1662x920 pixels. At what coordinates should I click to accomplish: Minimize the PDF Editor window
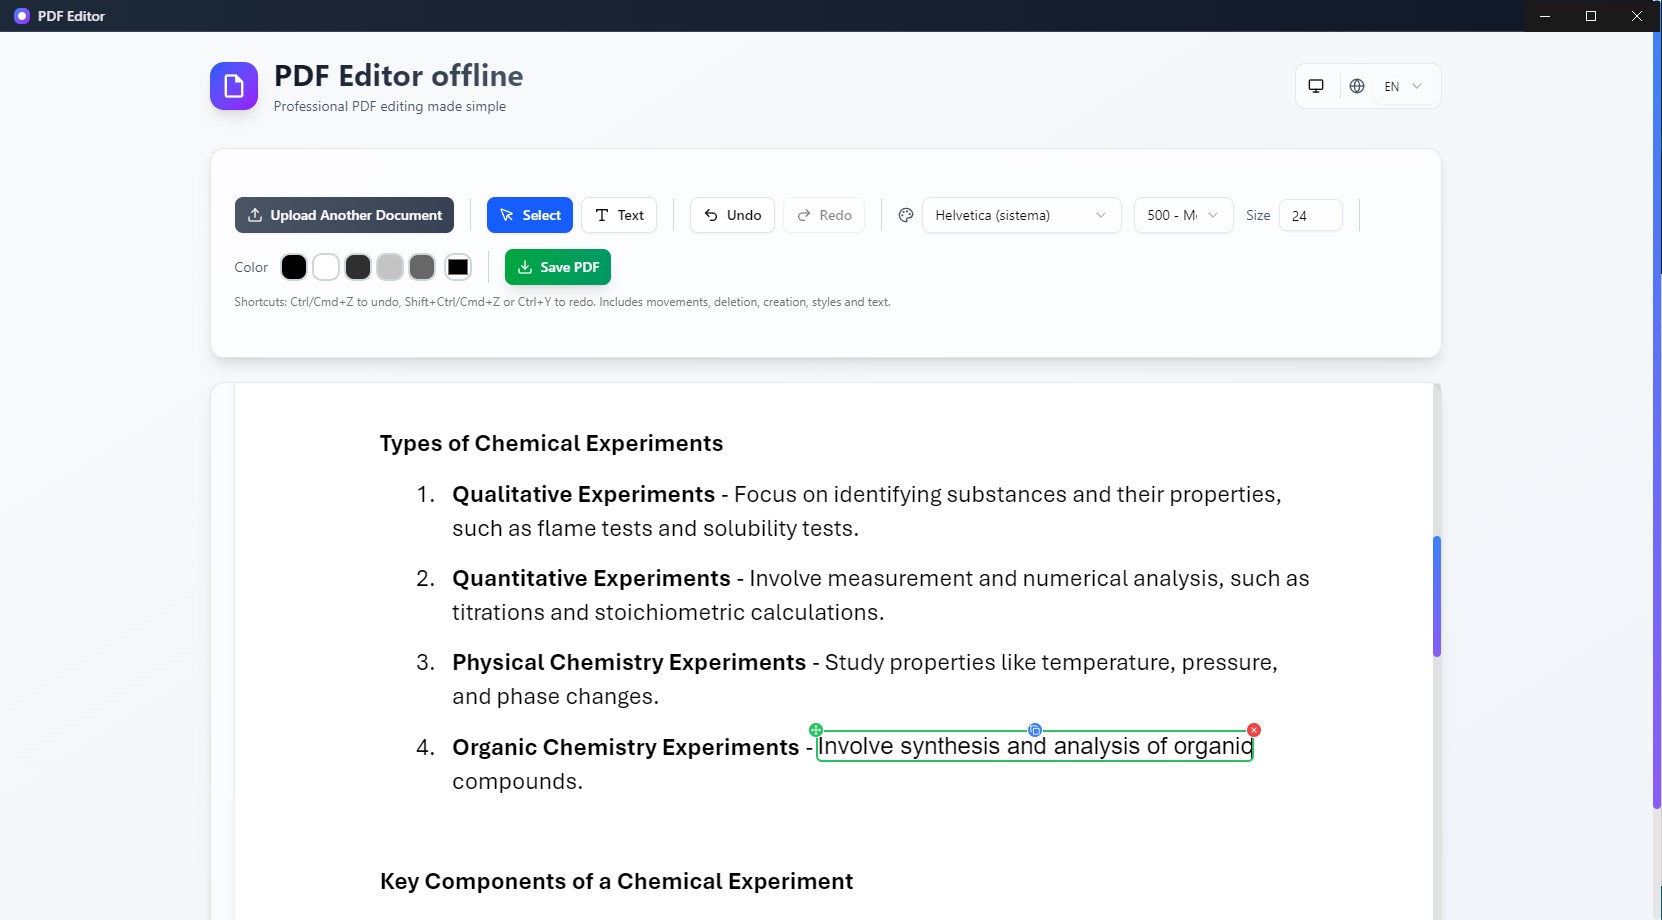click(1545, 16)
